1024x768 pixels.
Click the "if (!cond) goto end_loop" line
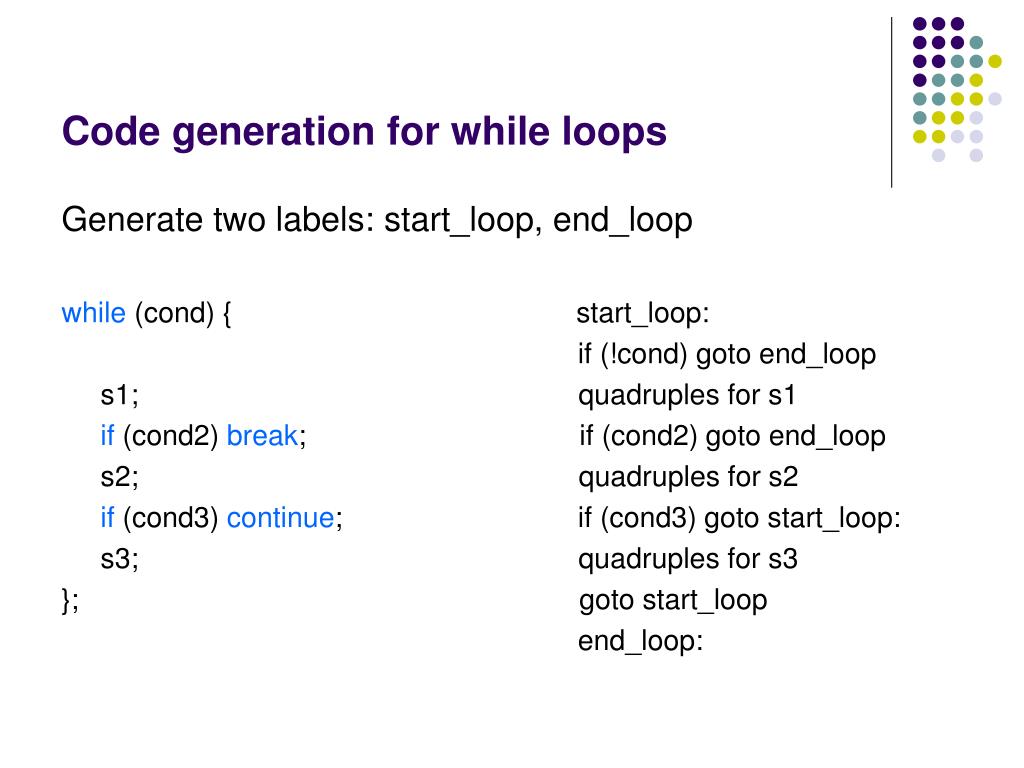(727, 354)
